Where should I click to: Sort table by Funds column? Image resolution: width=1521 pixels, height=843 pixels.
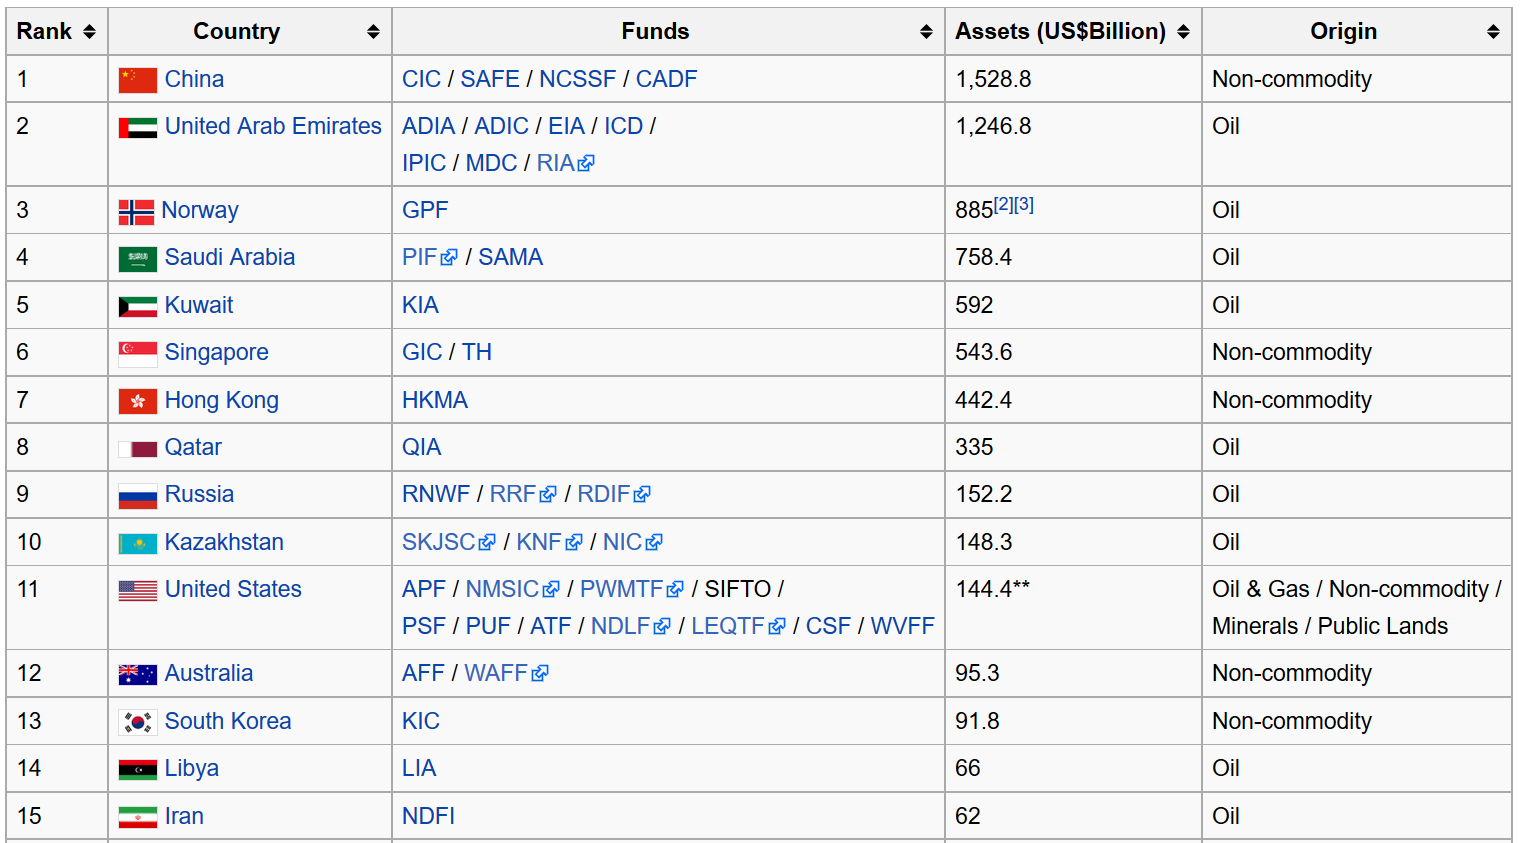(x=926, y=32)
